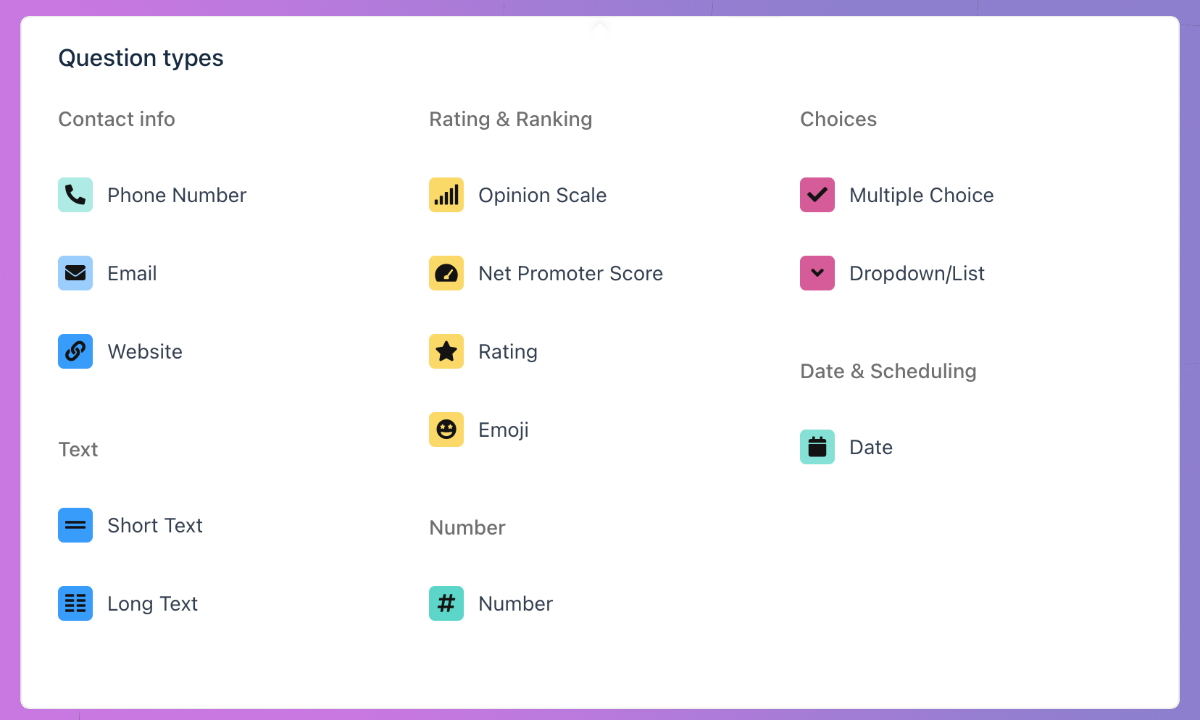Click the Phone Number phone icon
The height and width of the screenshot is (720, 1200).
pos(75,195)
